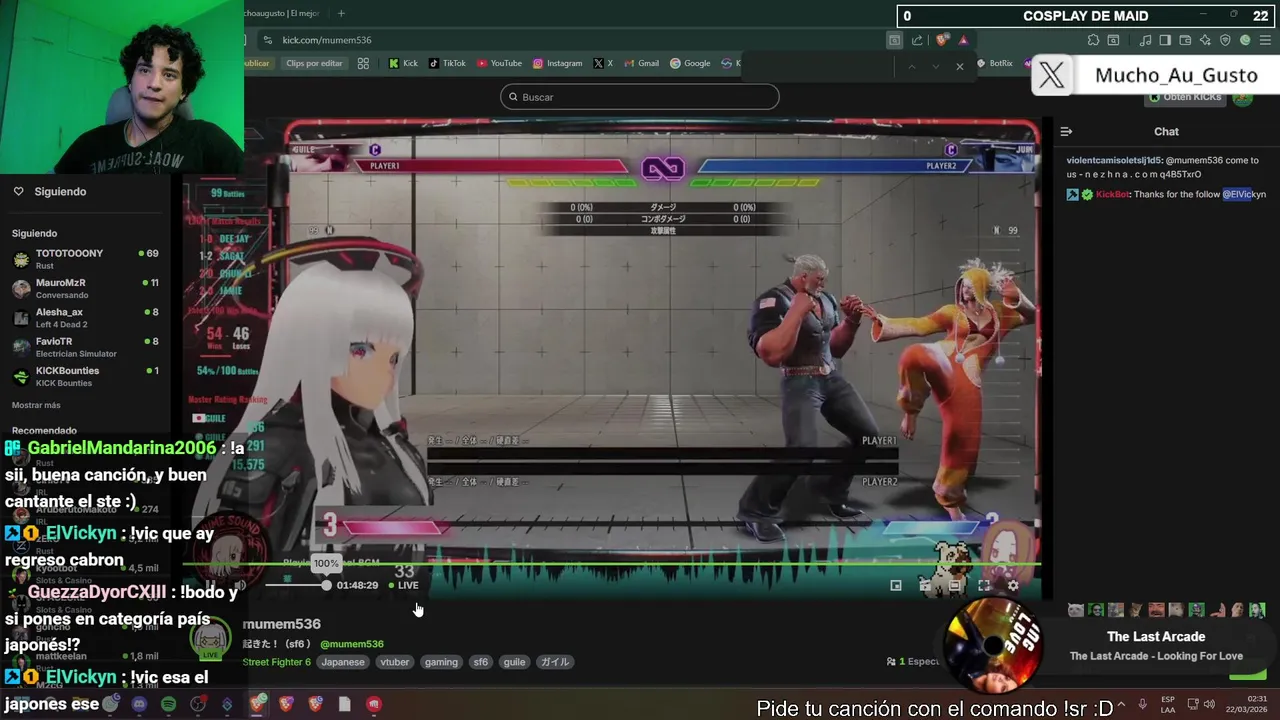Click Clips por editar bookmark
Viewport: 1280px width, 720px height.
click(x=314, y=63)
